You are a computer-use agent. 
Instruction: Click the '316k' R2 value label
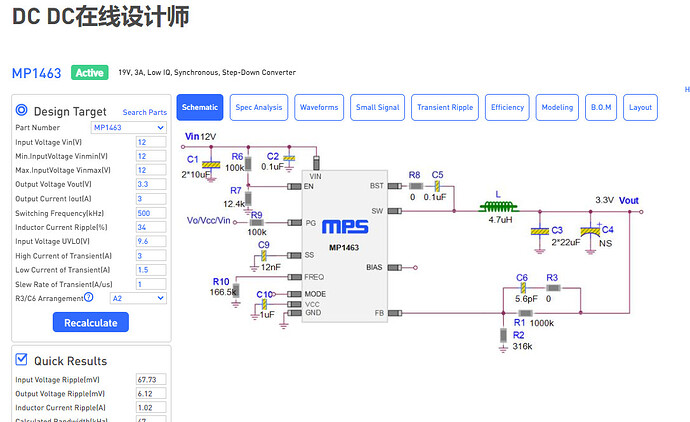coord(522,346)
